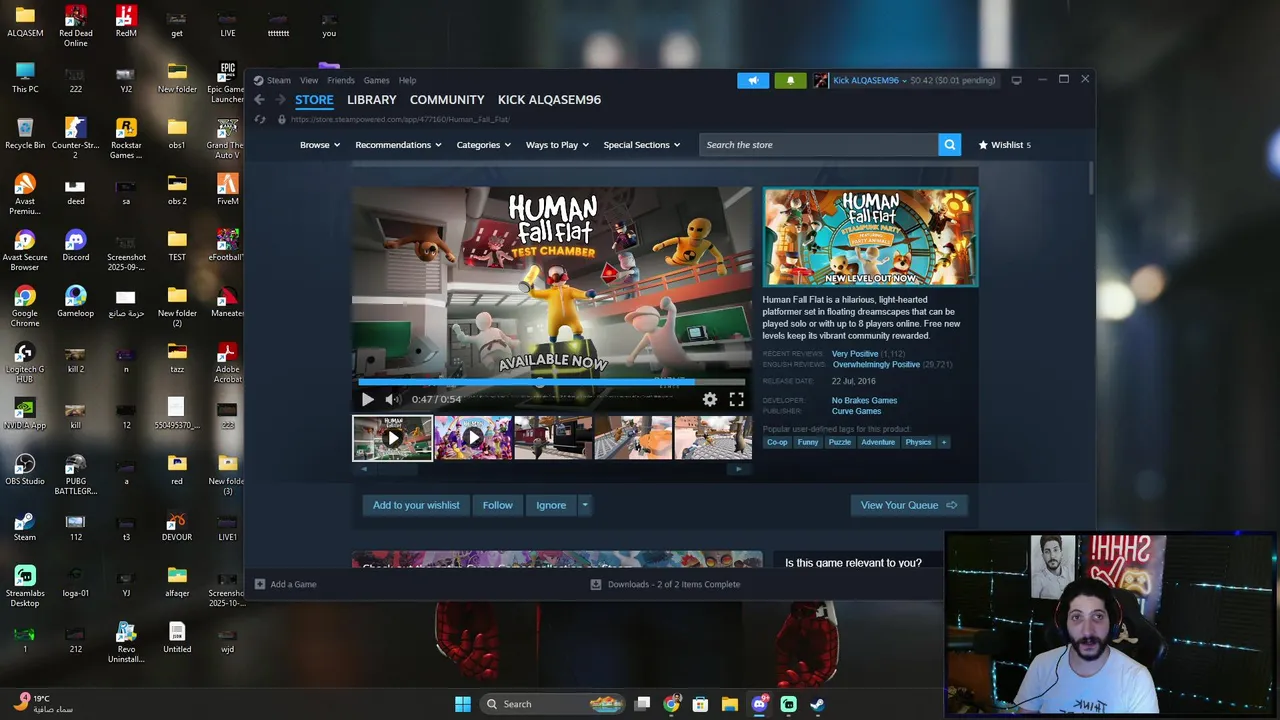Click the store search magnifier button
Image resolution: width=1280 pixels, height=720 pixels.
(949, 145)
